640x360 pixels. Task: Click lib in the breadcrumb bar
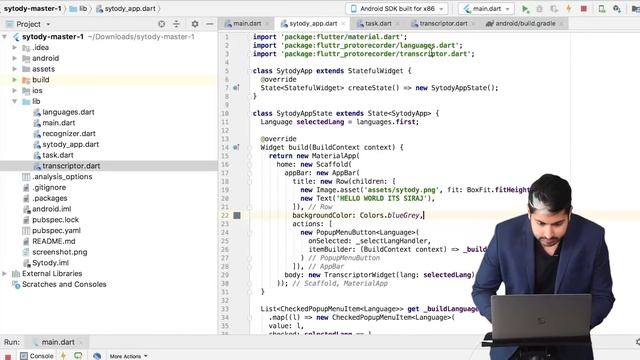coord(79,9)
